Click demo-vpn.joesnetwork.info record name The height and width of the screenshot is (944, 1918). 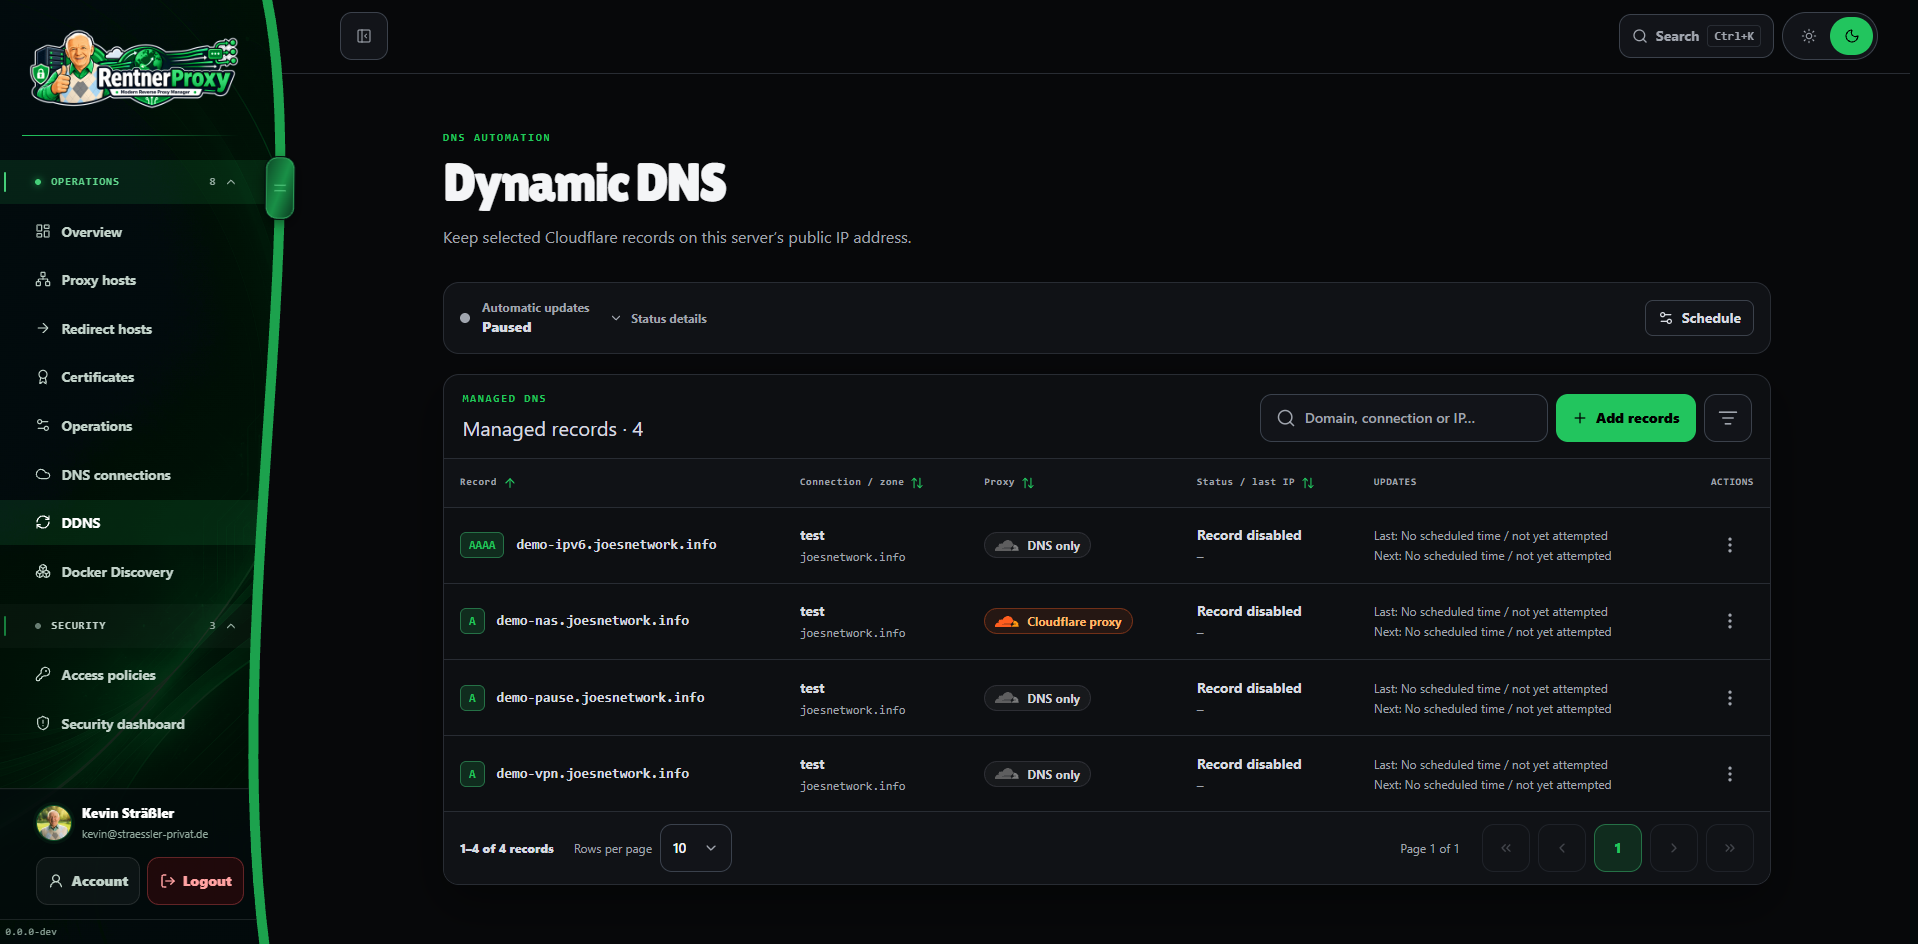tap(593, 774)
